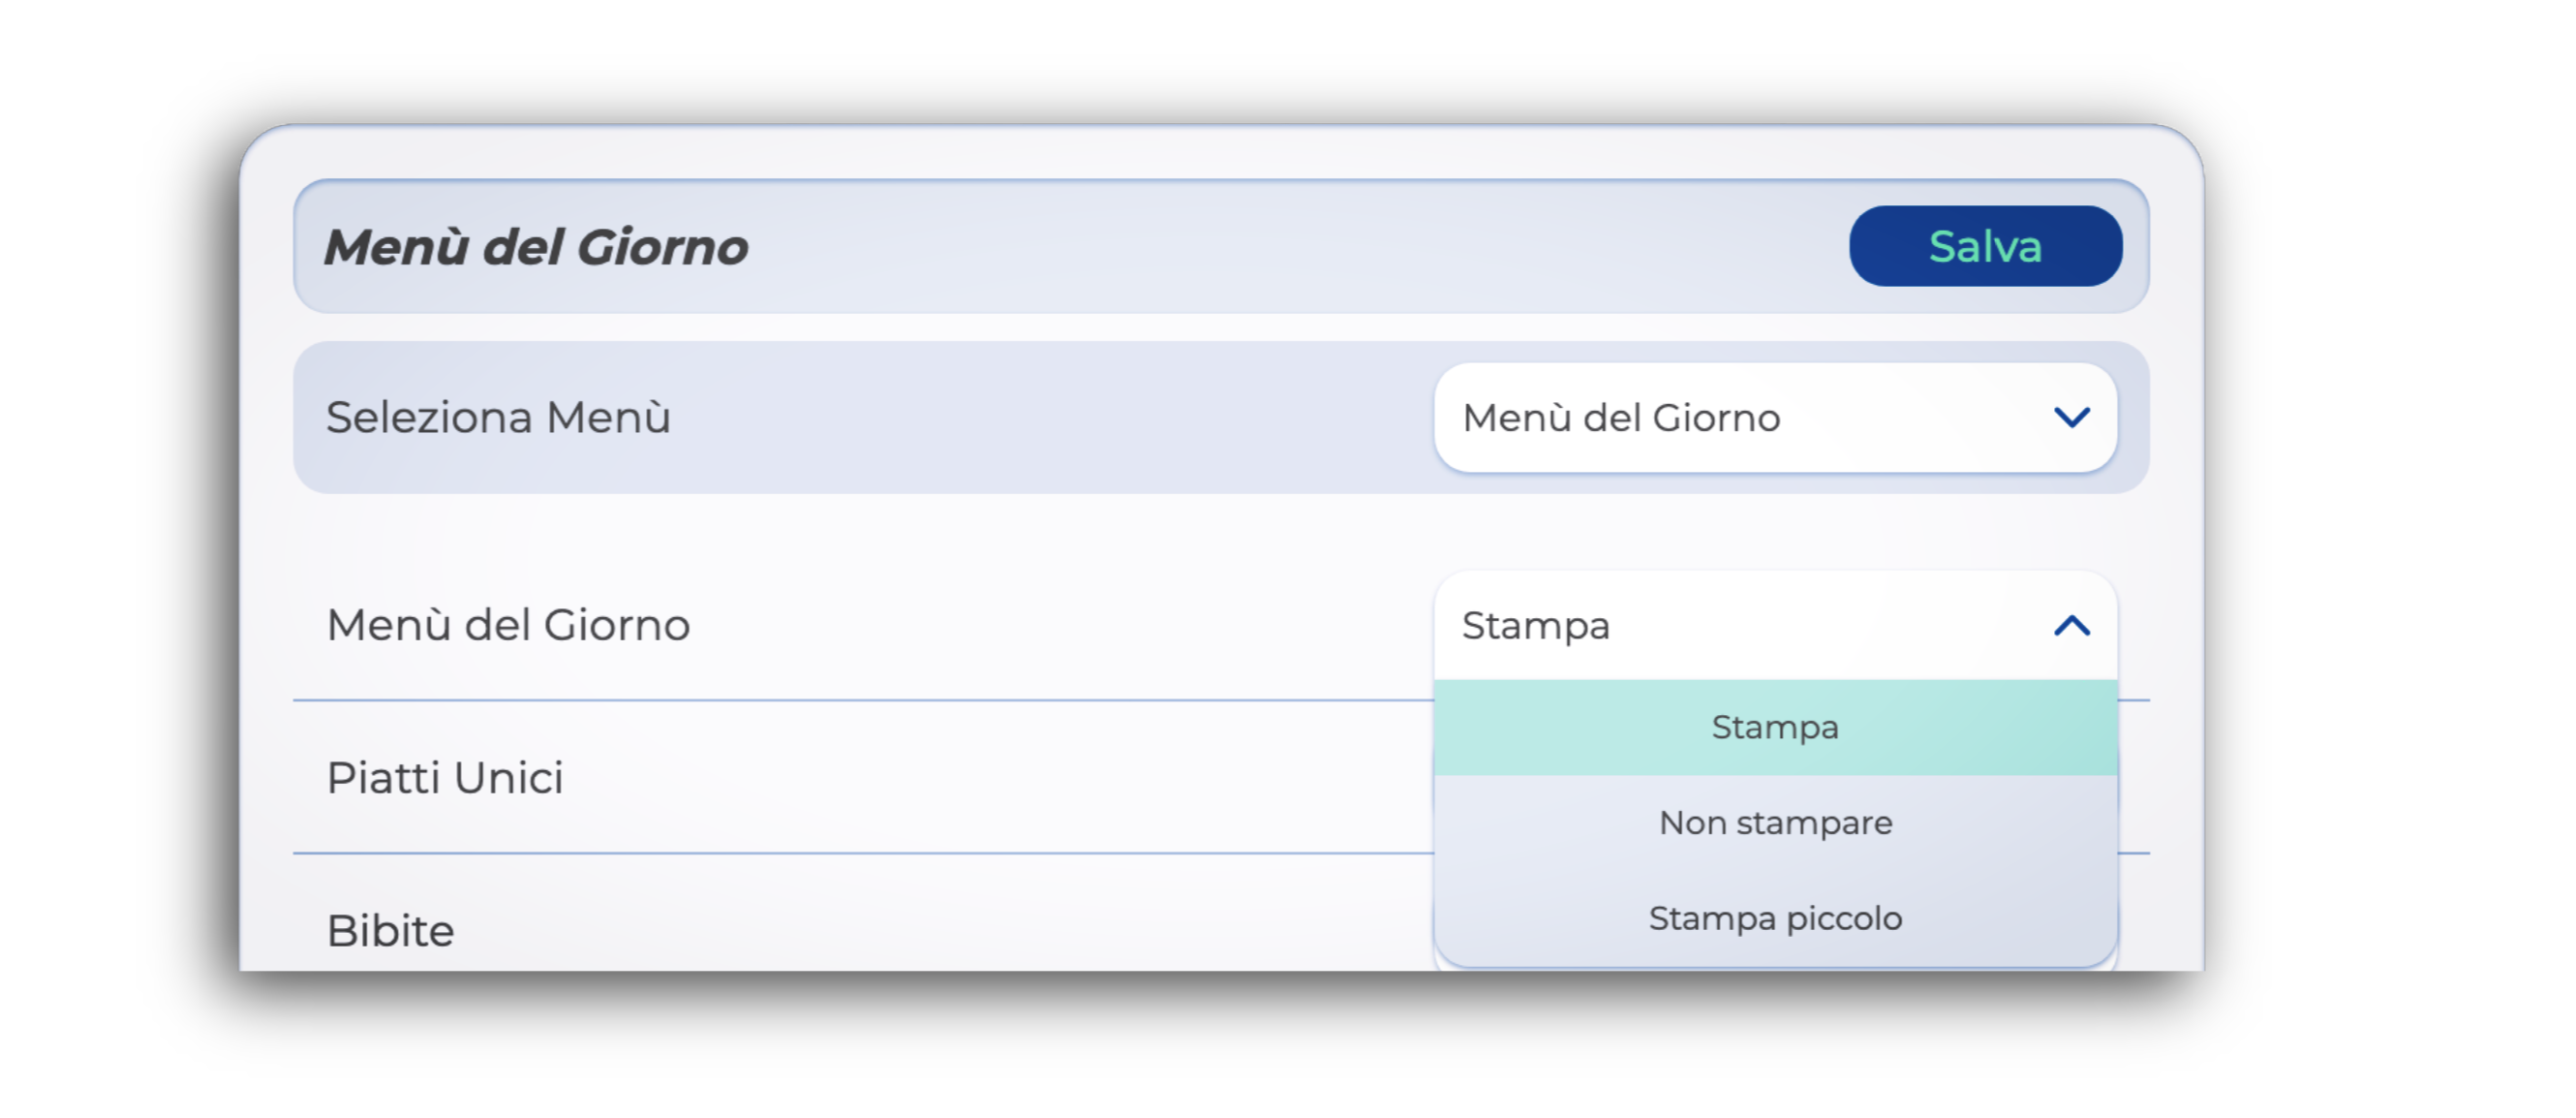Click the Bibite row label
The height and width of the screenshot is (1118, 2576).
pyautogui.click(x=391, y=930)
